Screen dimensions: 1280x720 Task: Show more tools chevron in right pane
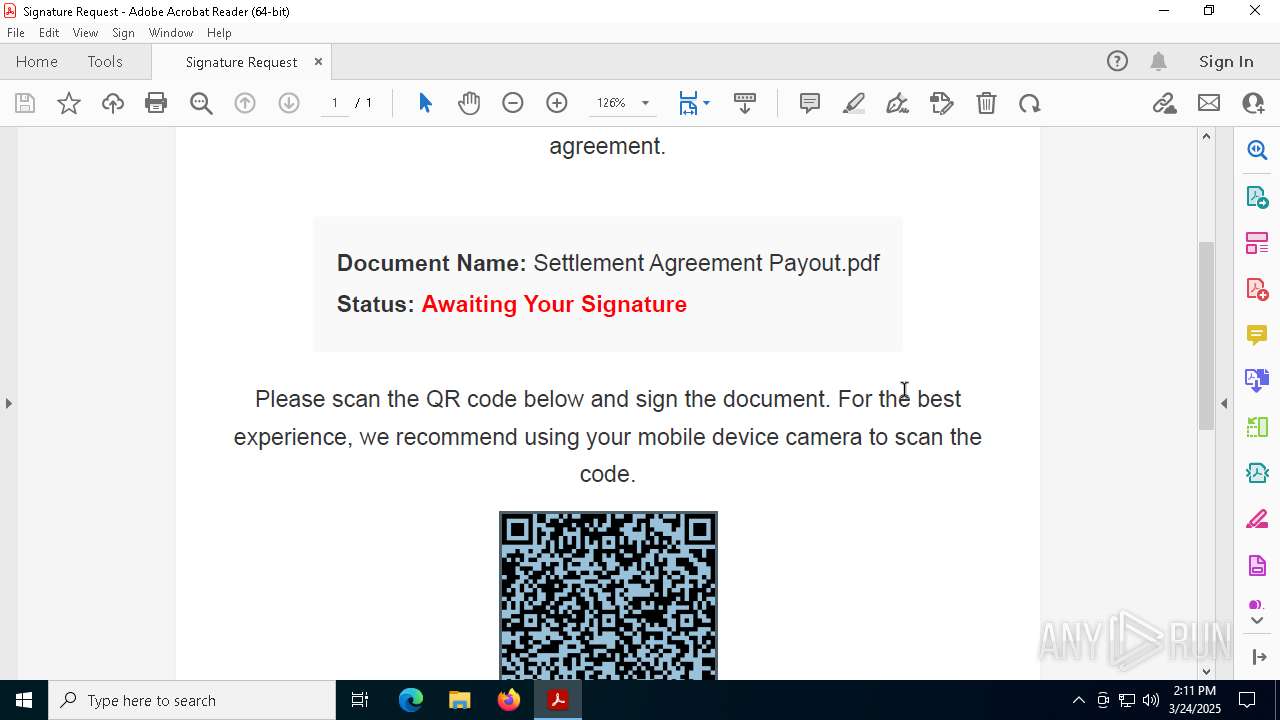(1257, 621)
